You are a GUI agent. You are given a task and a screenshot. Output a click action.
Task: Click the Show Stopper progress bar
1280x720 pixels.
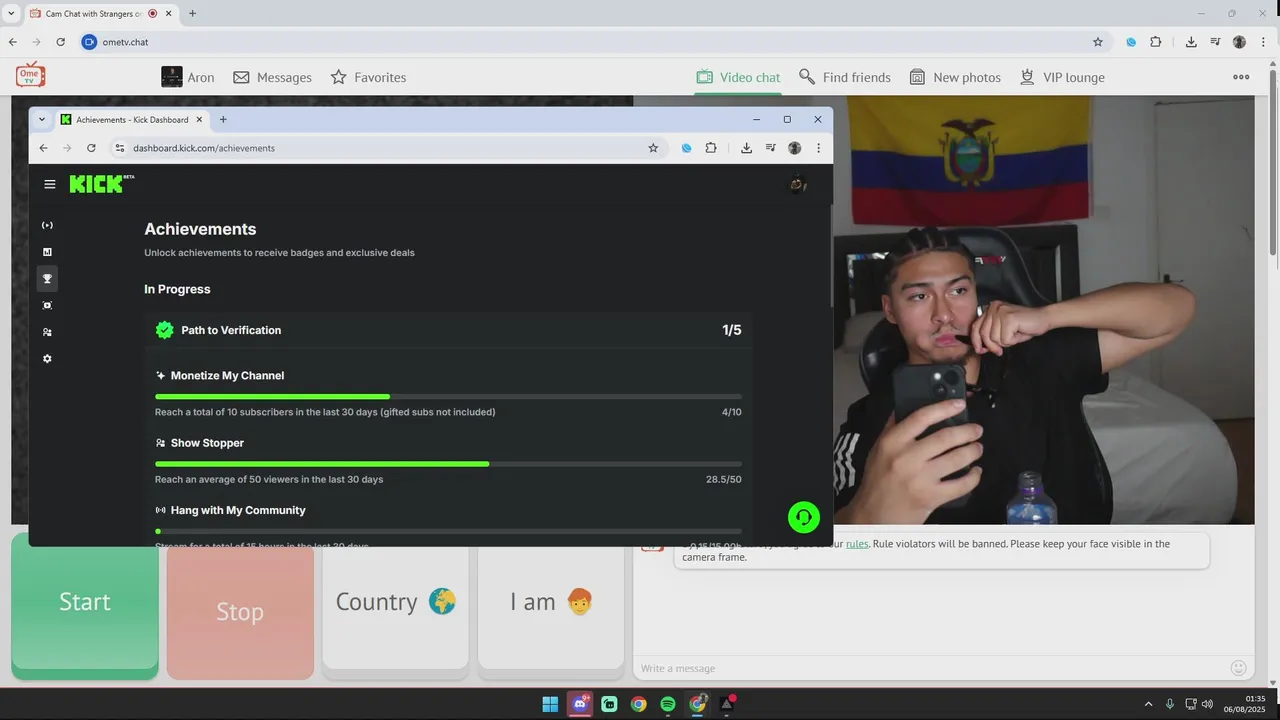point(448,464)
